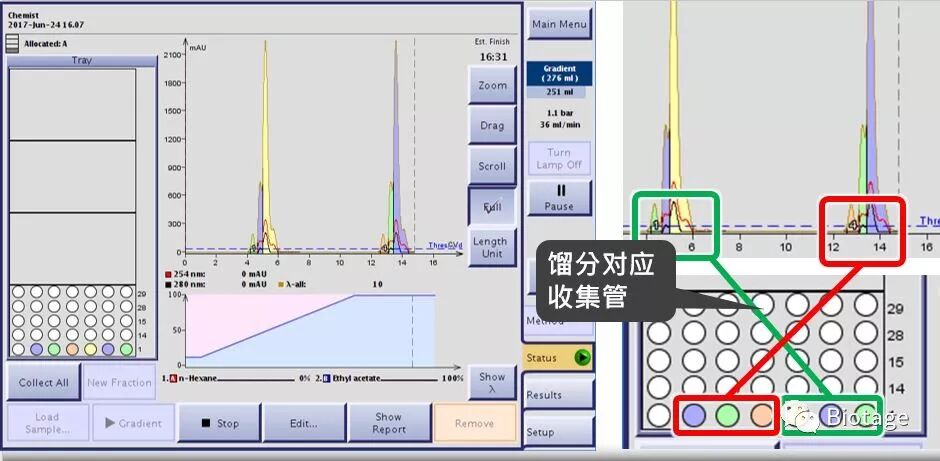Click the 'n-Hexane' solvent label
The height and width of the screenshot is (461, 940).
(197, 379)
